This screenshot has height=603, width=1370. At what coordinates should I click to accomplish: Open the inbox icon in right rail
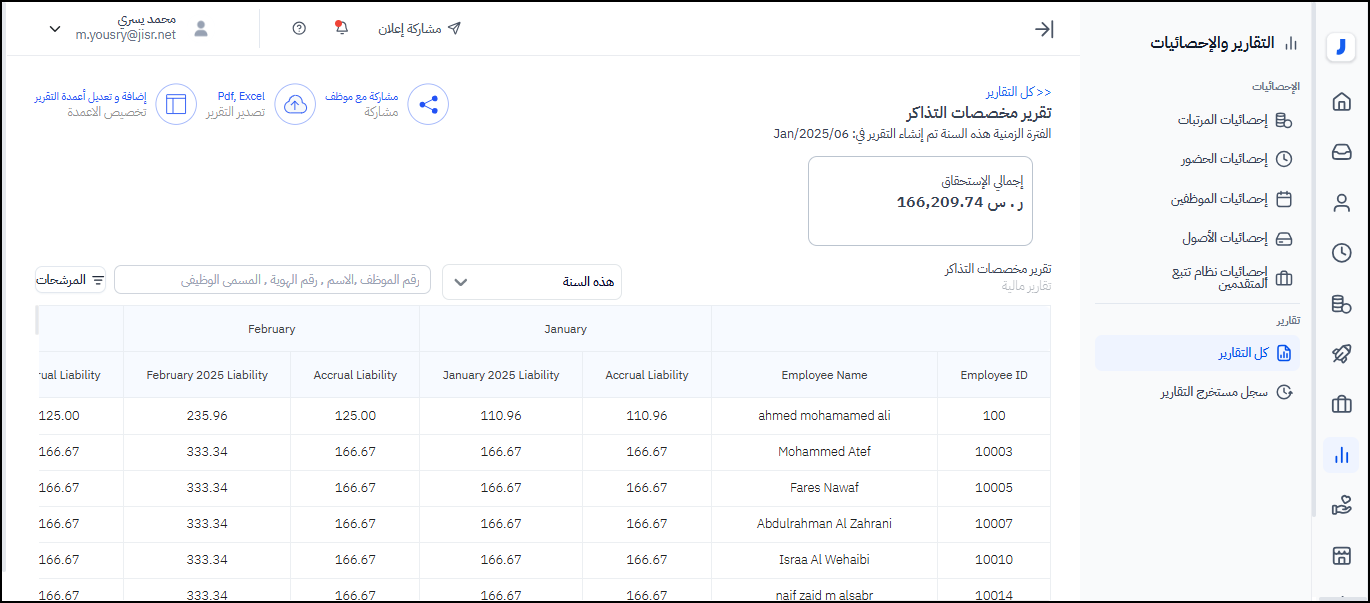[x=1341, y=152]
